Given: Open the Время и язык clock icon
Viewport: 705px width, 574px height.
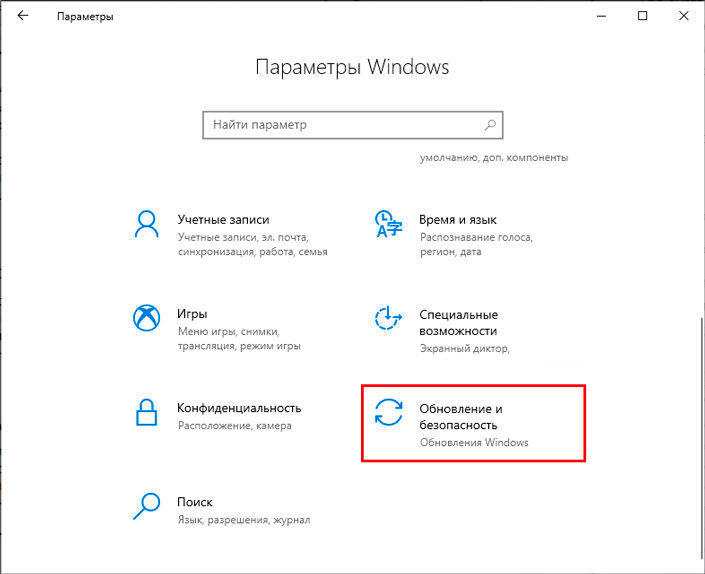Looking at the screenshot, I should click(x=388, y=223).
